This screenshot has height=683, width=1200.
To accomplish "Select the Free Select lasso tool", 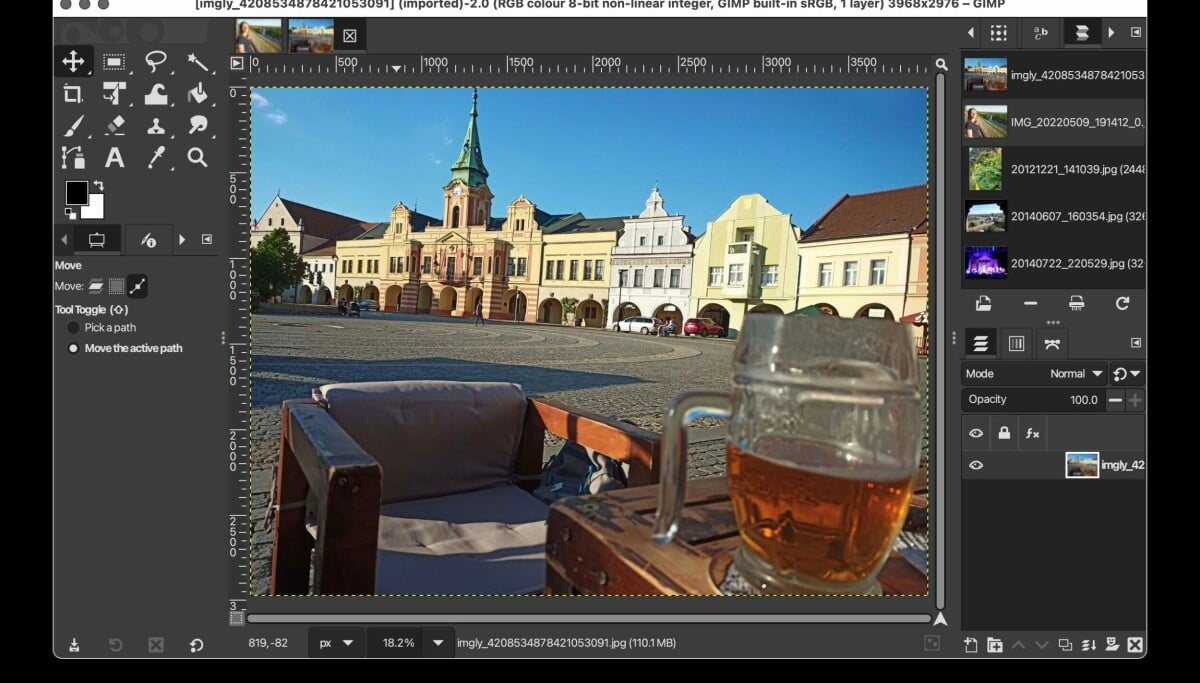I will pos(156,62).
